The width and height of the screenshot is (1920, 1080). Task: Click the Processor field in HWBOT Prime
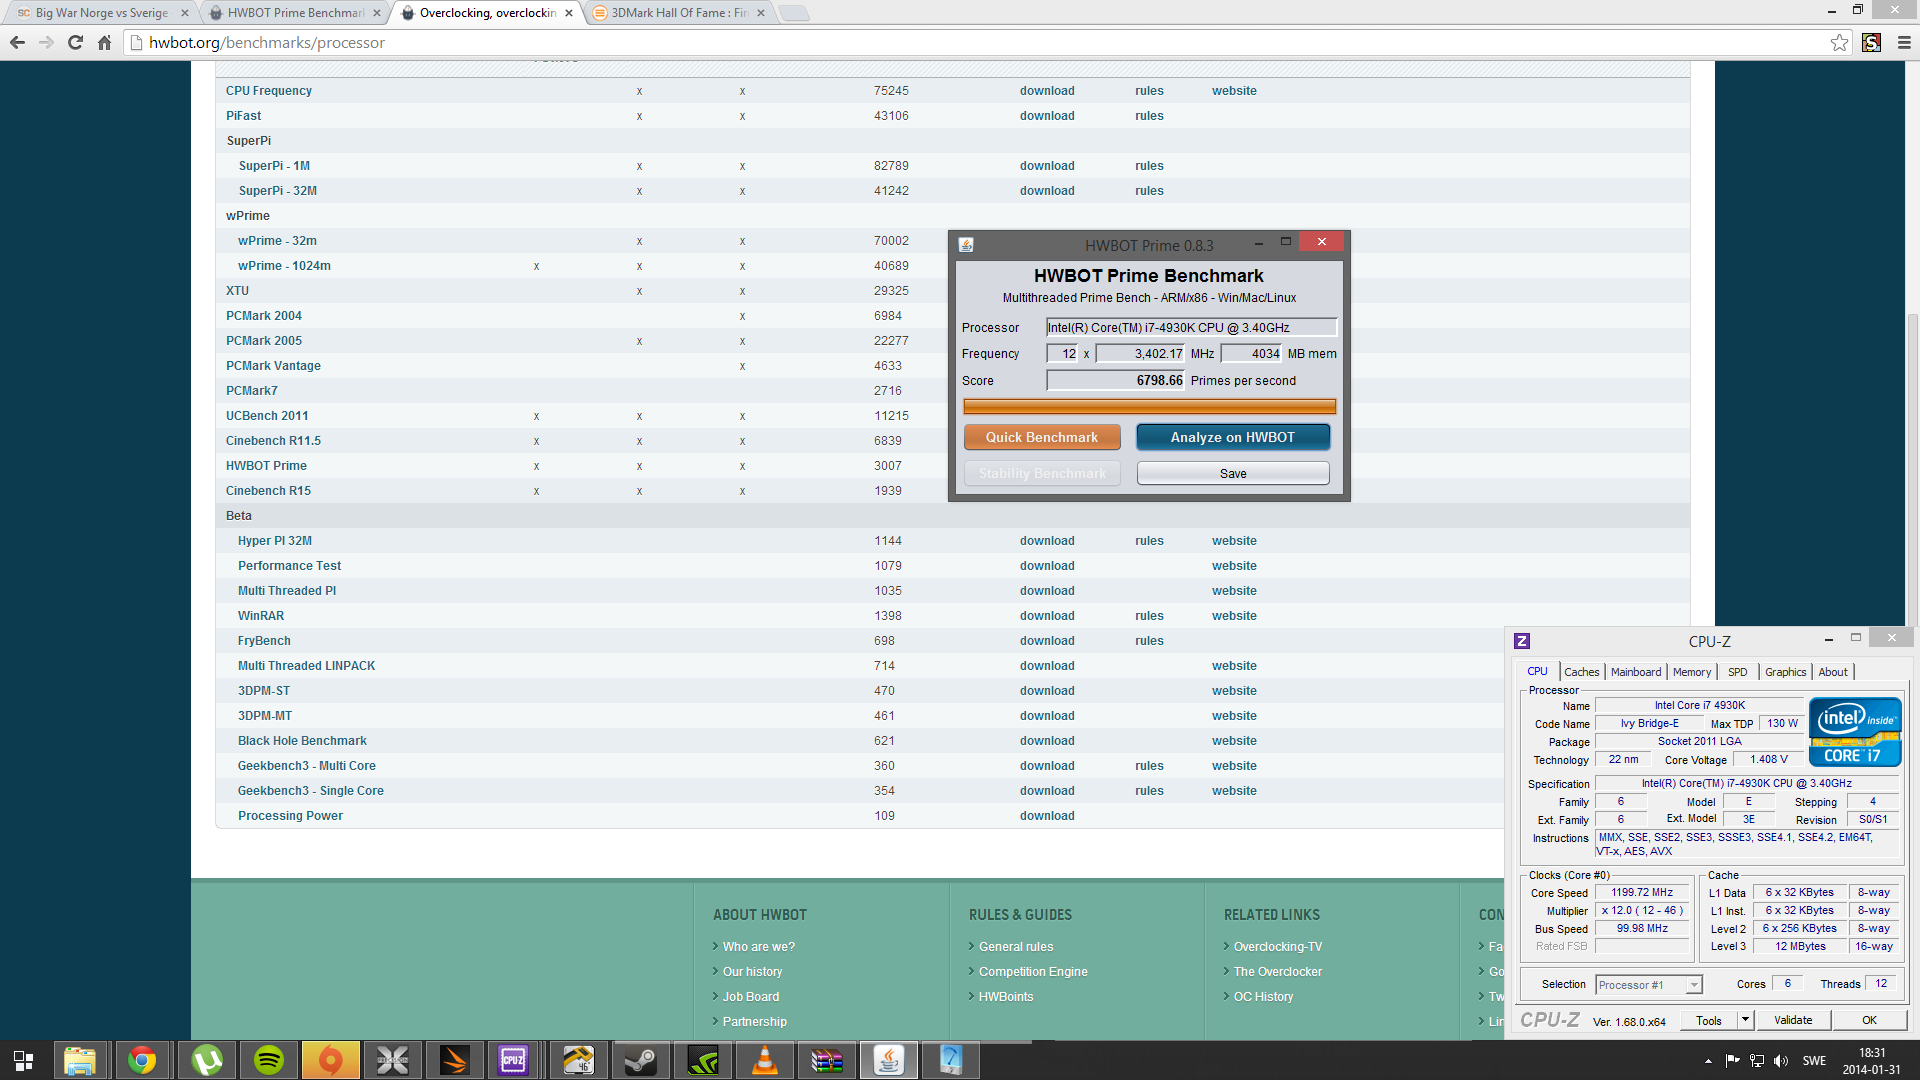(x=1191, y=327)
